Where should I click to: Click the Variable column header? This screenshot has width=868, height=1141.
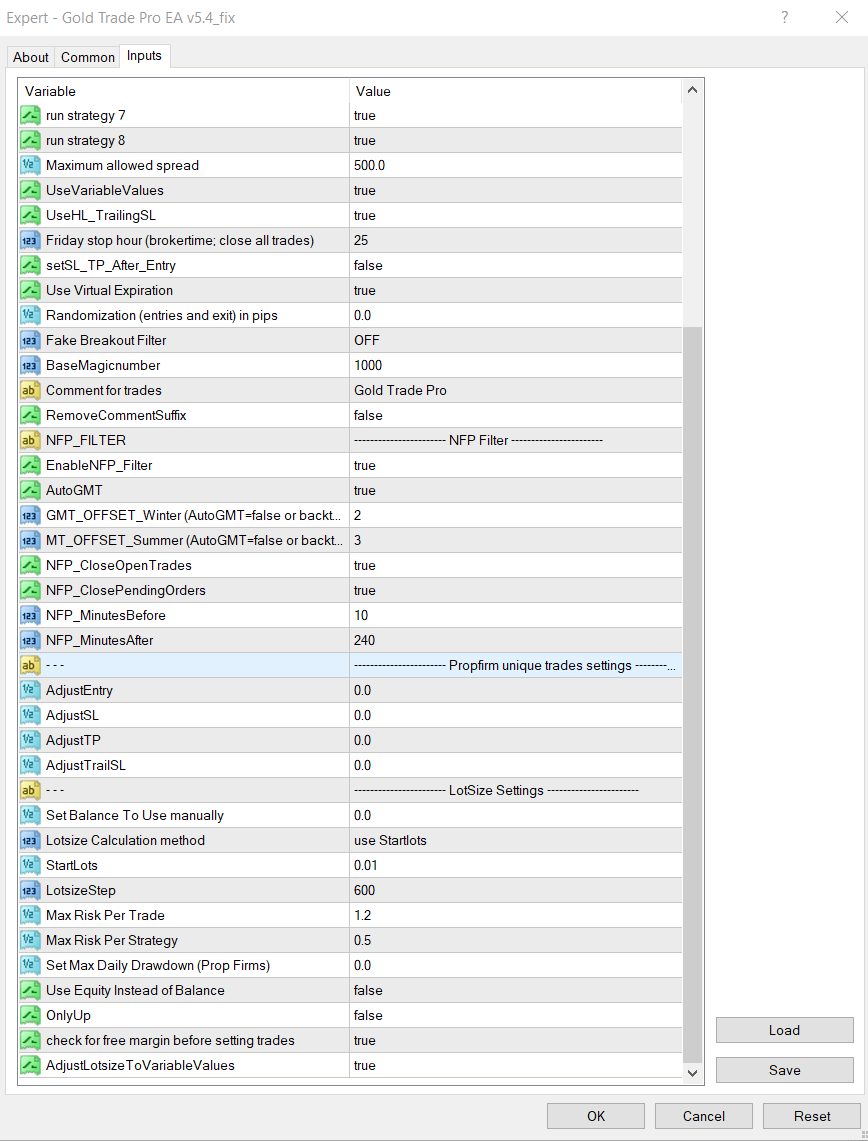click(x=183, y=91)
